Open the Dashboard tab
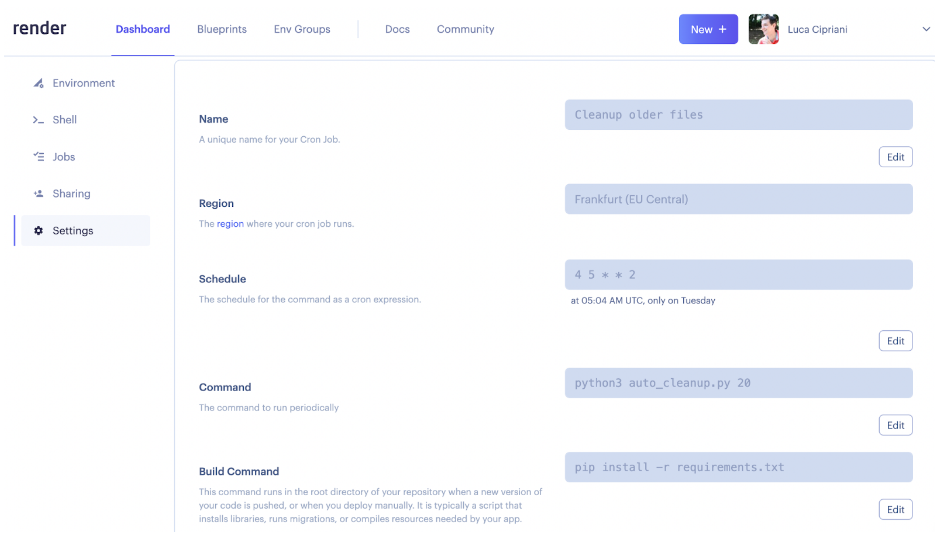 pos(143,30)
